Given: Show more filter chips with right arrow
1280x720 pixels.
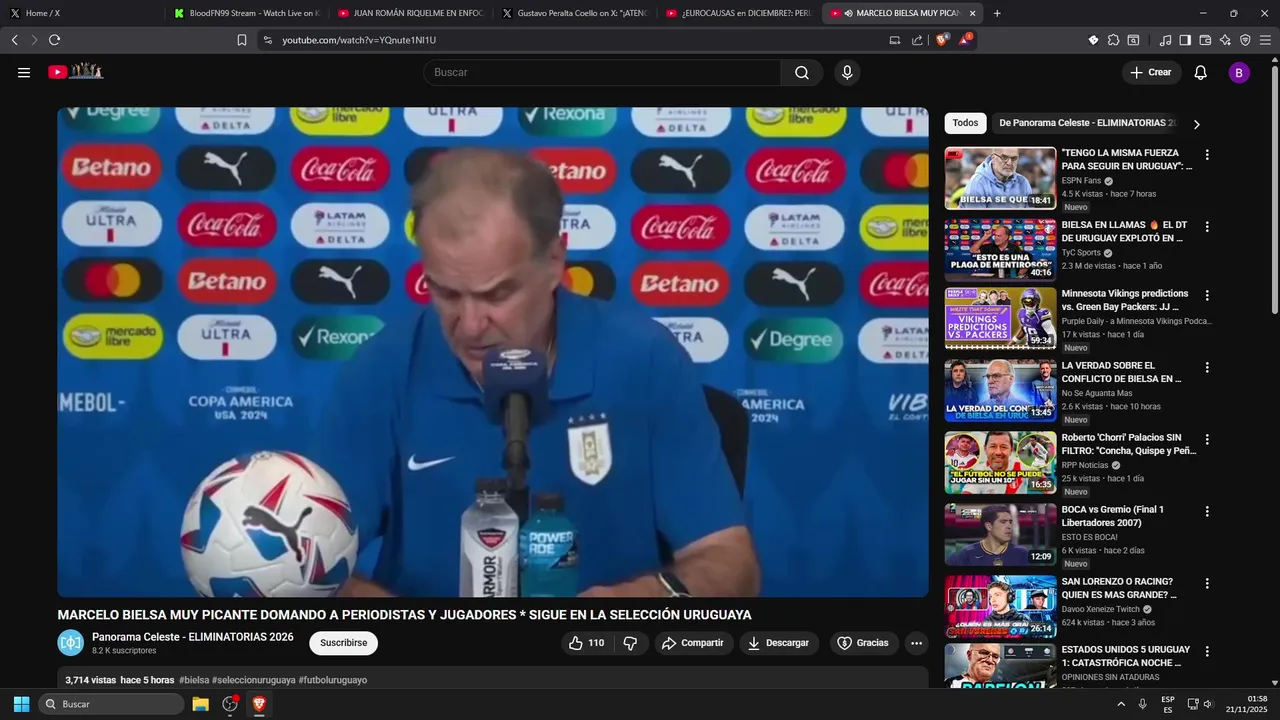Looking at the screenshot, I should coord(1196,124).
